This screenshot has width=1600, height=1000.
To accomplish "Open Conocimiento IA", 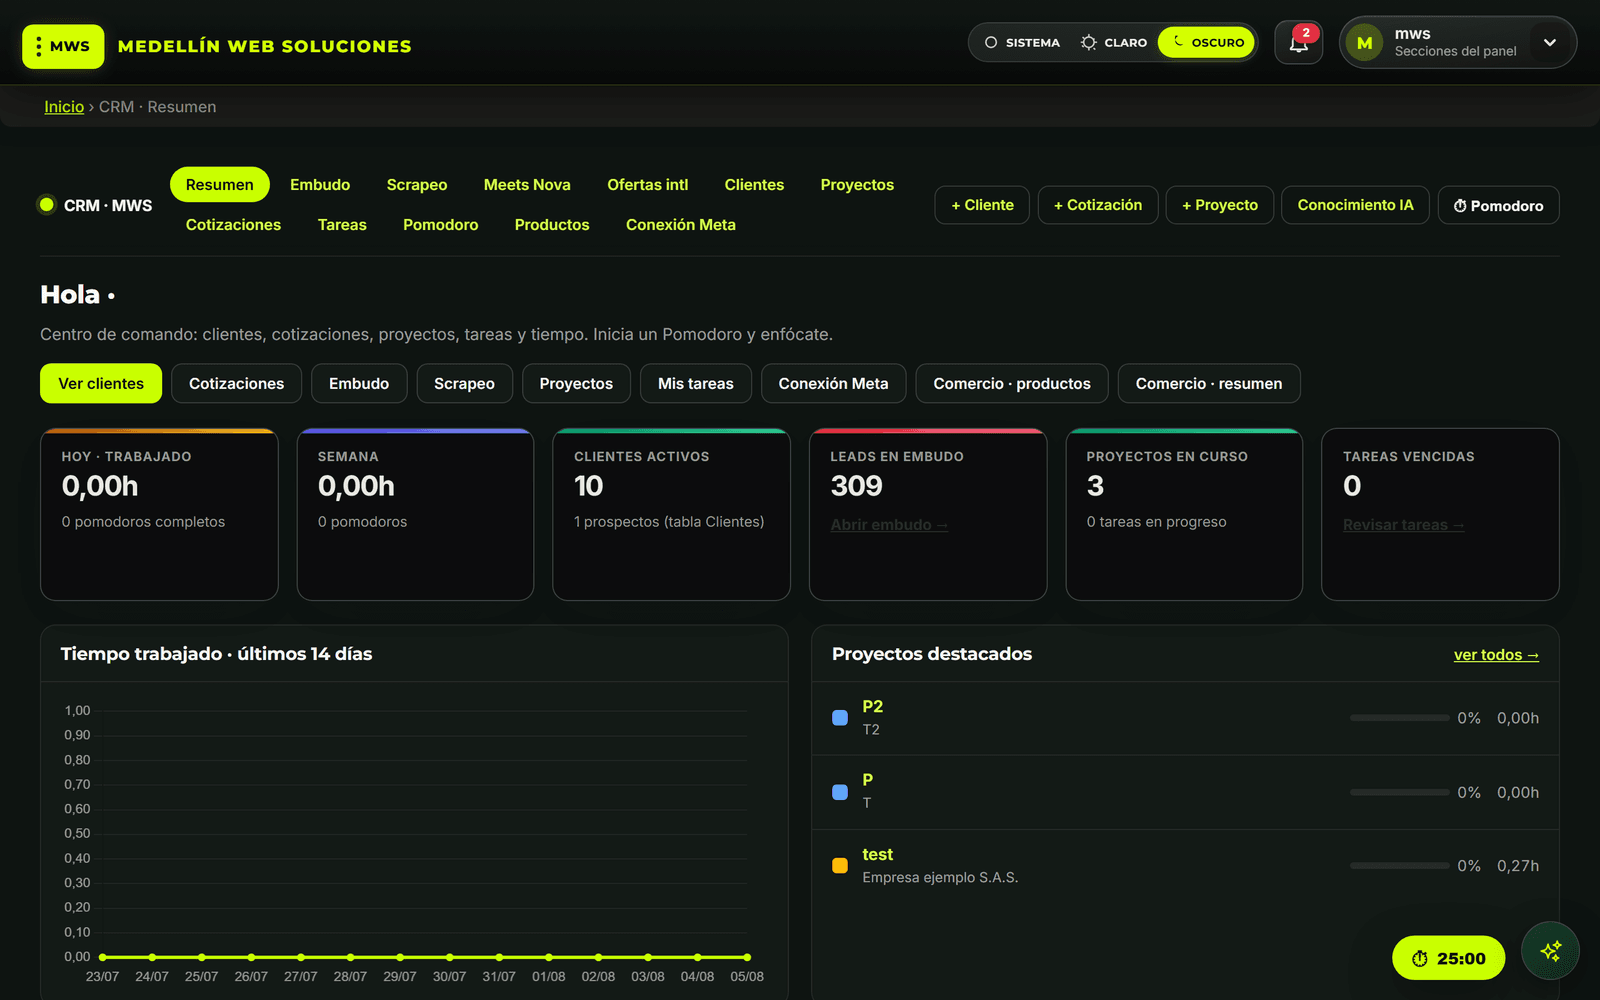I will click(x=1355, y=205).
